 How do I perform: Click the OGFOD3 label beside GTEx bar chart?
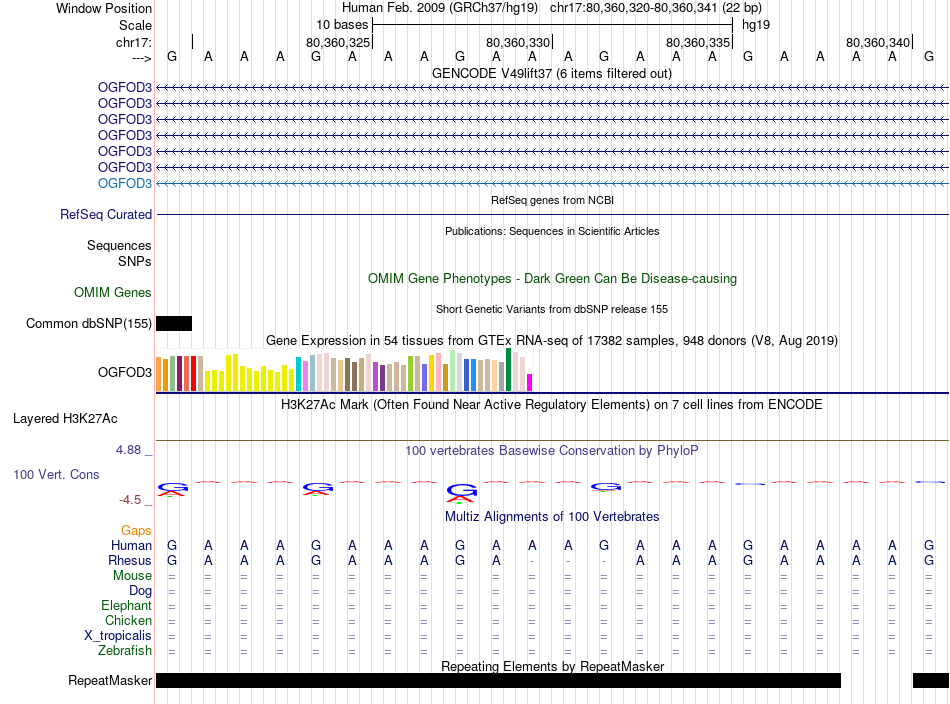(125, 372)
